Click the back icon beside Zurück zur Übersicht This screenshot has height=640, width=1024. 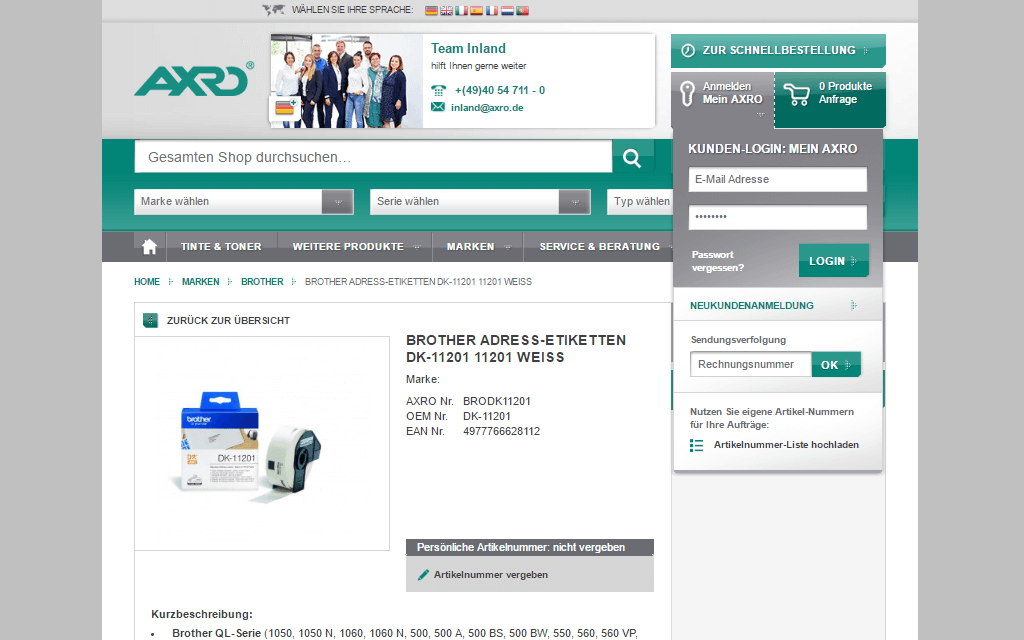pyautogui.click(x=151, y=320)
